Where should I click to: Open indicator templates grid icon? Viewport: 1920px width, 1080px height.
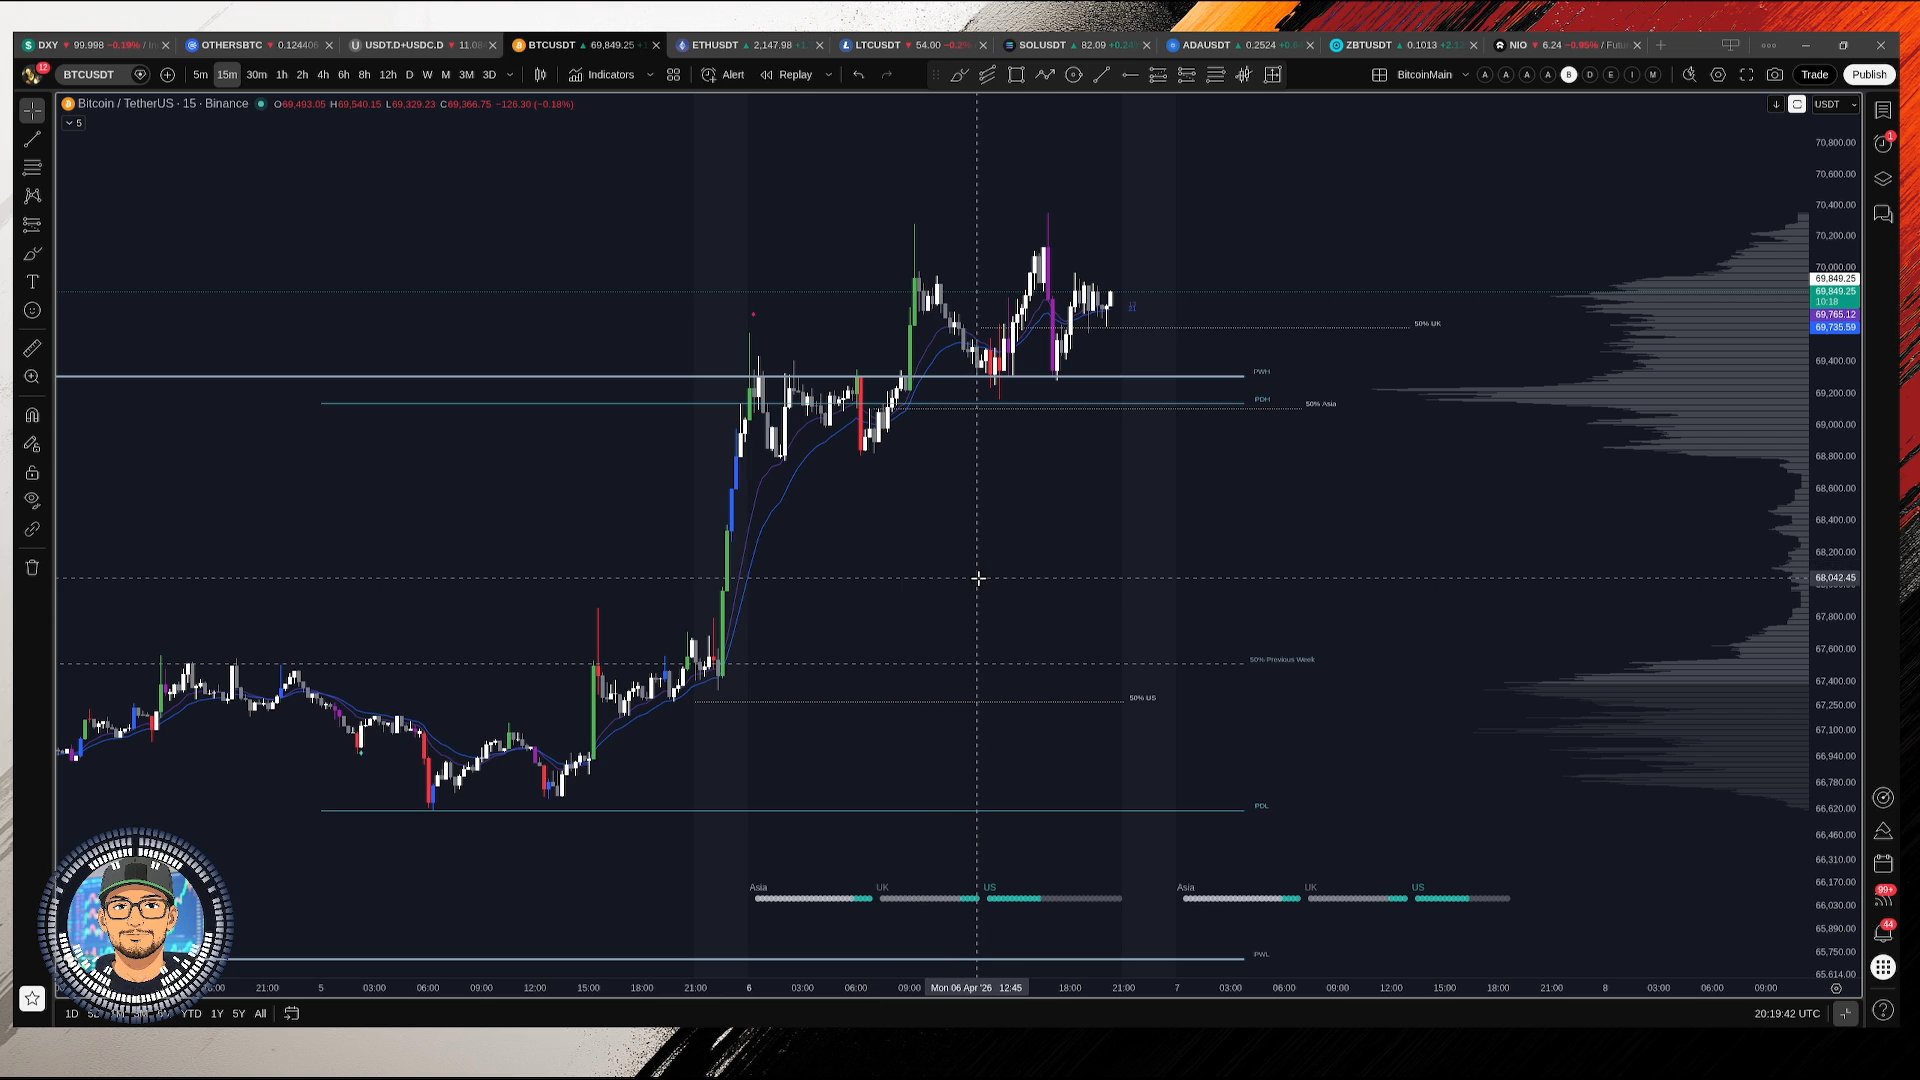(x=673, y=75)
